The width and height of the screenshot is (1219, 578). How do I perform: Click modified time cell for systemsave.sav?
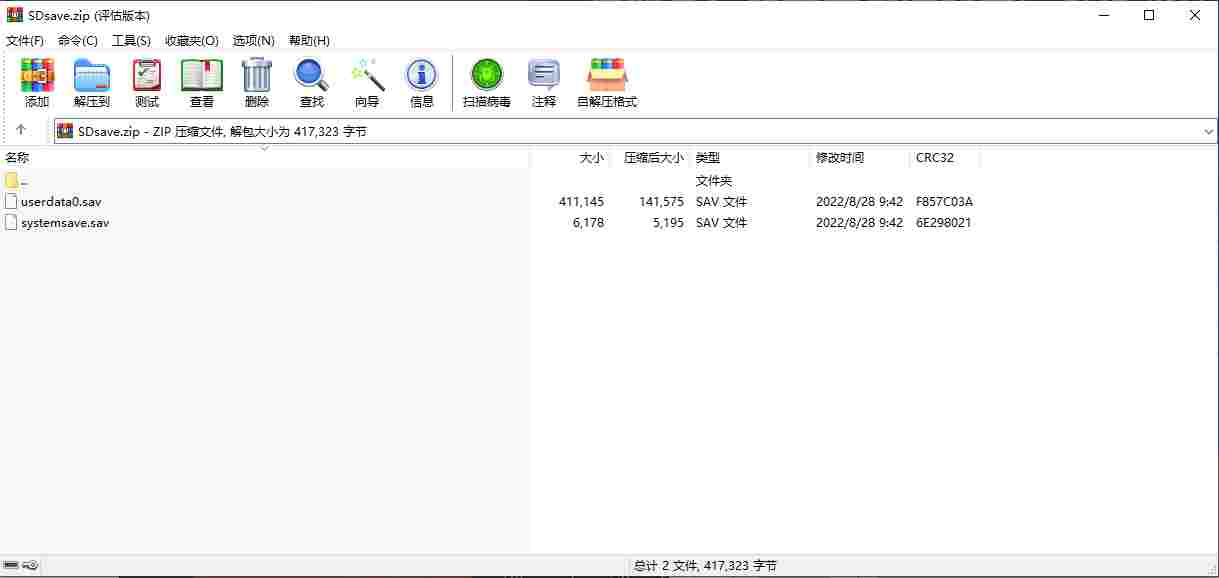pyautogui.click(x=859, y=223)
